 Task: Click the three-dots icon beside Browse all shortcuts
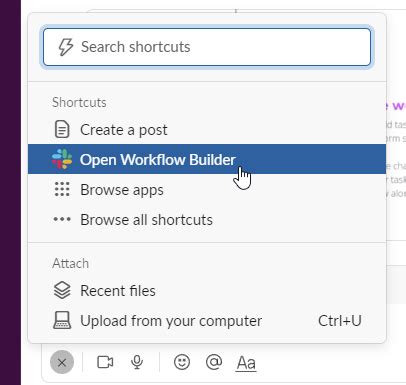62,219
